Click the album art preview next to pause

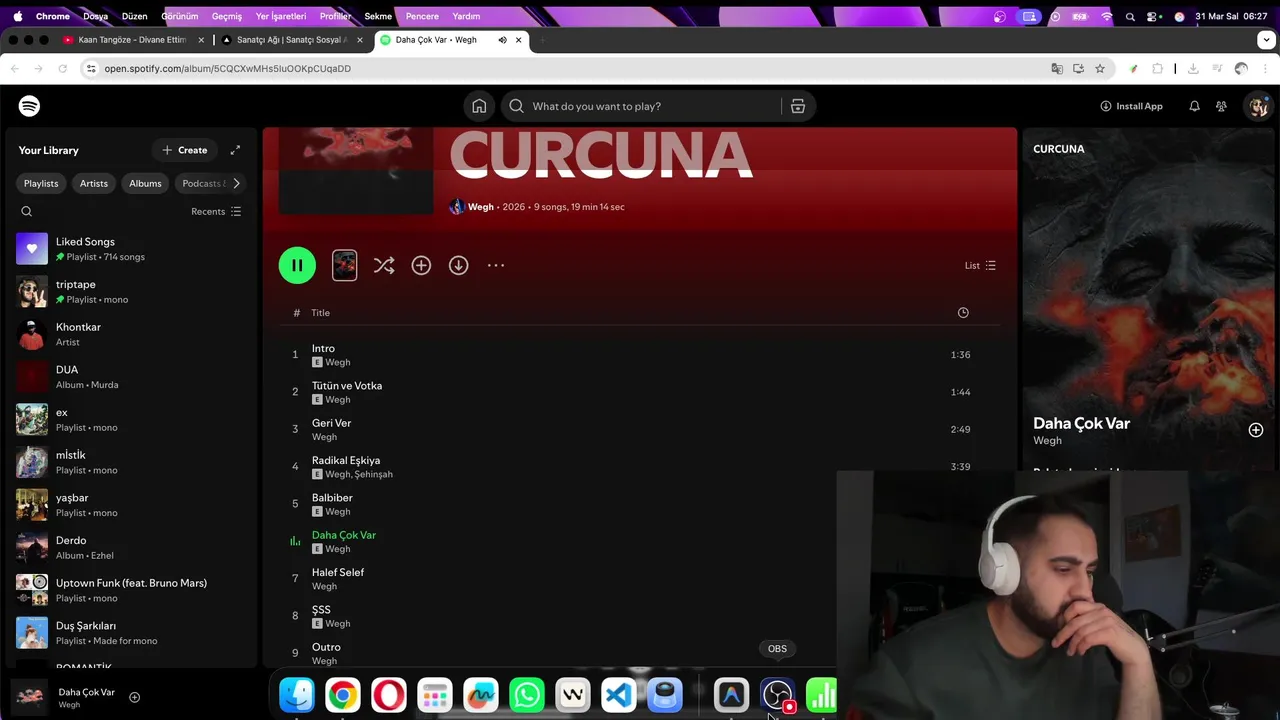coord(344,265)
